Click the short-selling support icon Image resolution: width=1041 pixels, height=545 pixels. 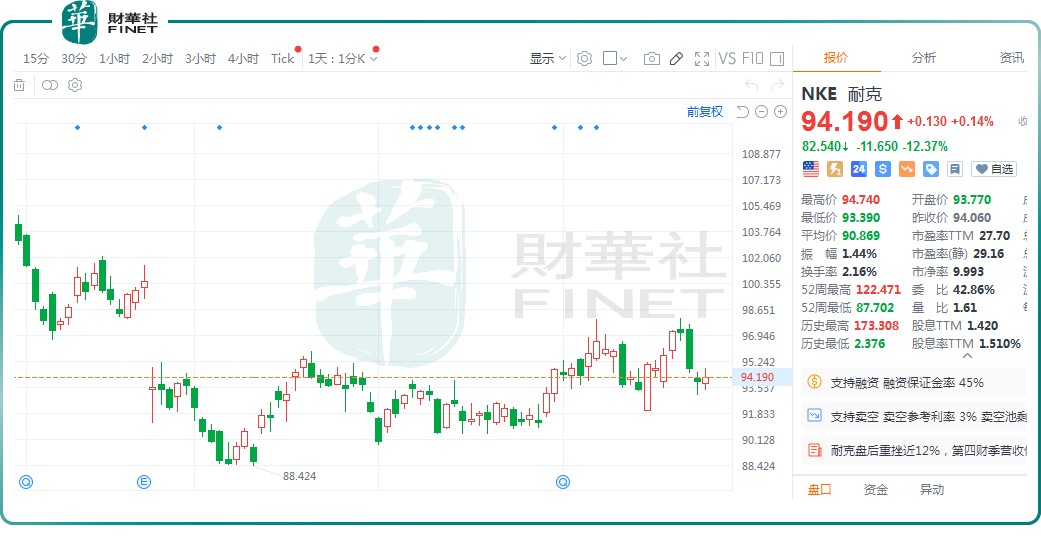pos(814,416)
